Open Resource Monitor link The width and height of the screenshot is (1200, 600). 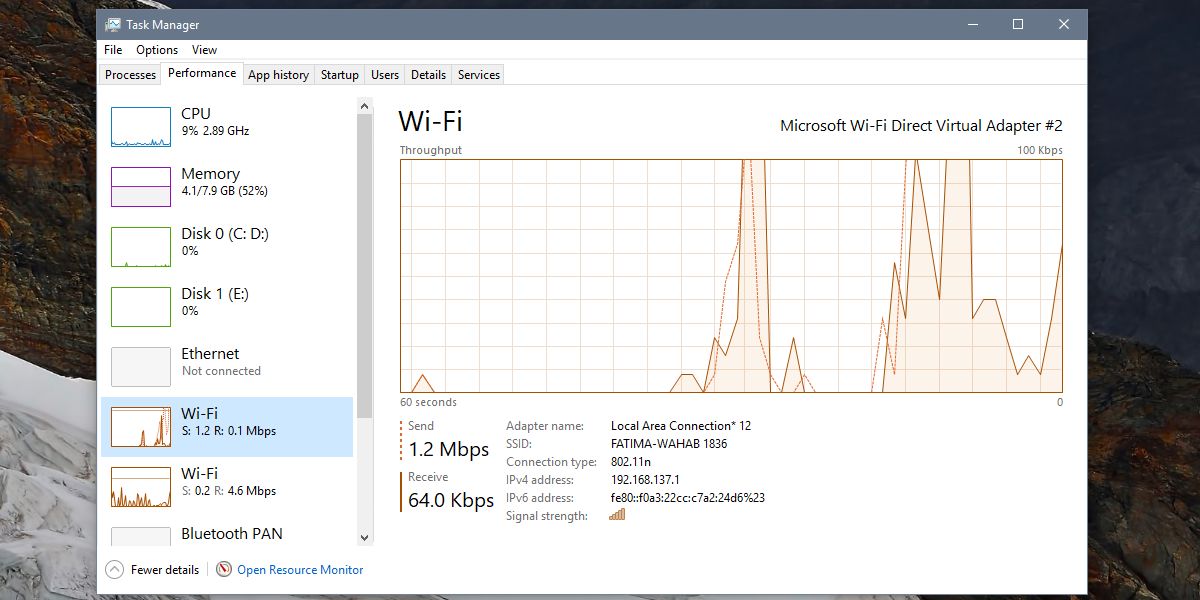(300, 570)
